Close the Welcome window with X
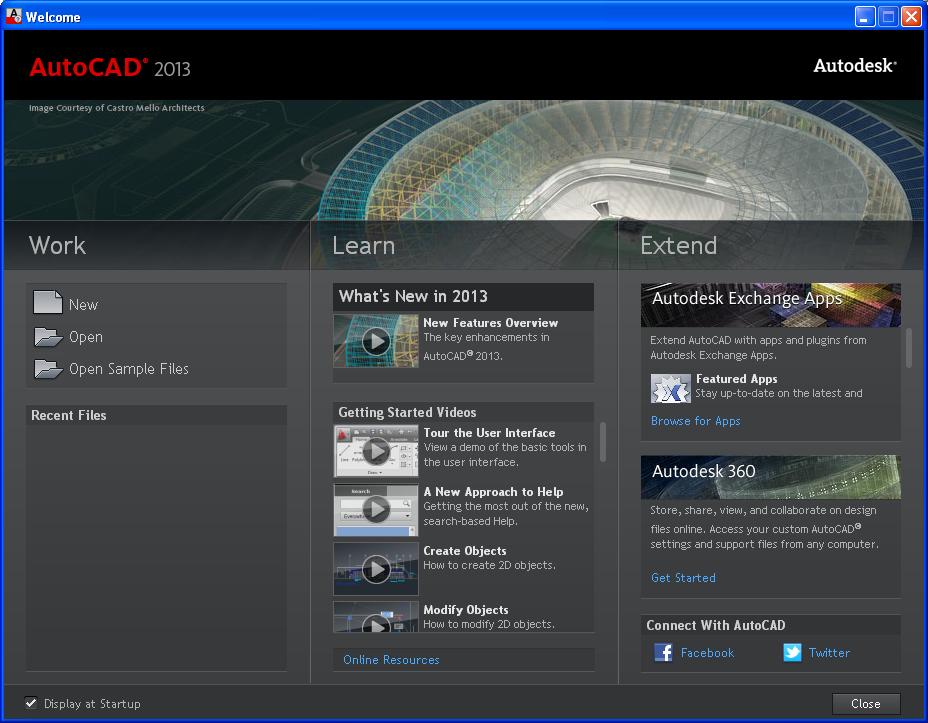Screen dimensions: 928x723 click(911, 17)
